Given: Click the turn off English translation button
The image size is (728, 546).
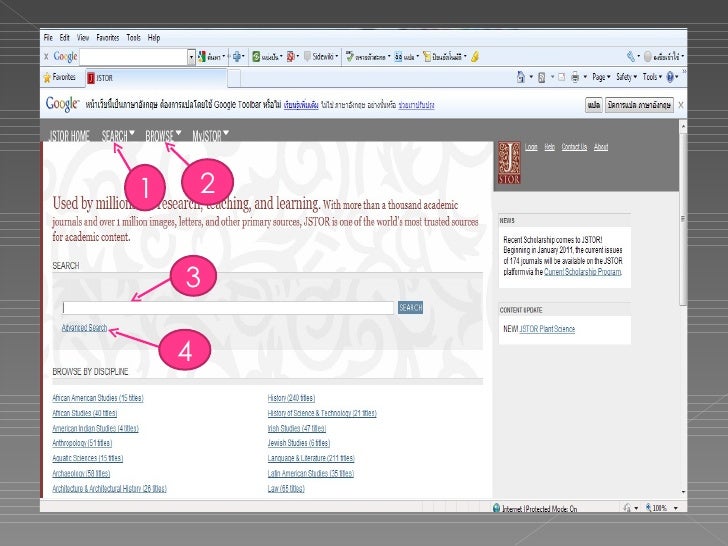Looking at the screenshot, I should 639,105.
